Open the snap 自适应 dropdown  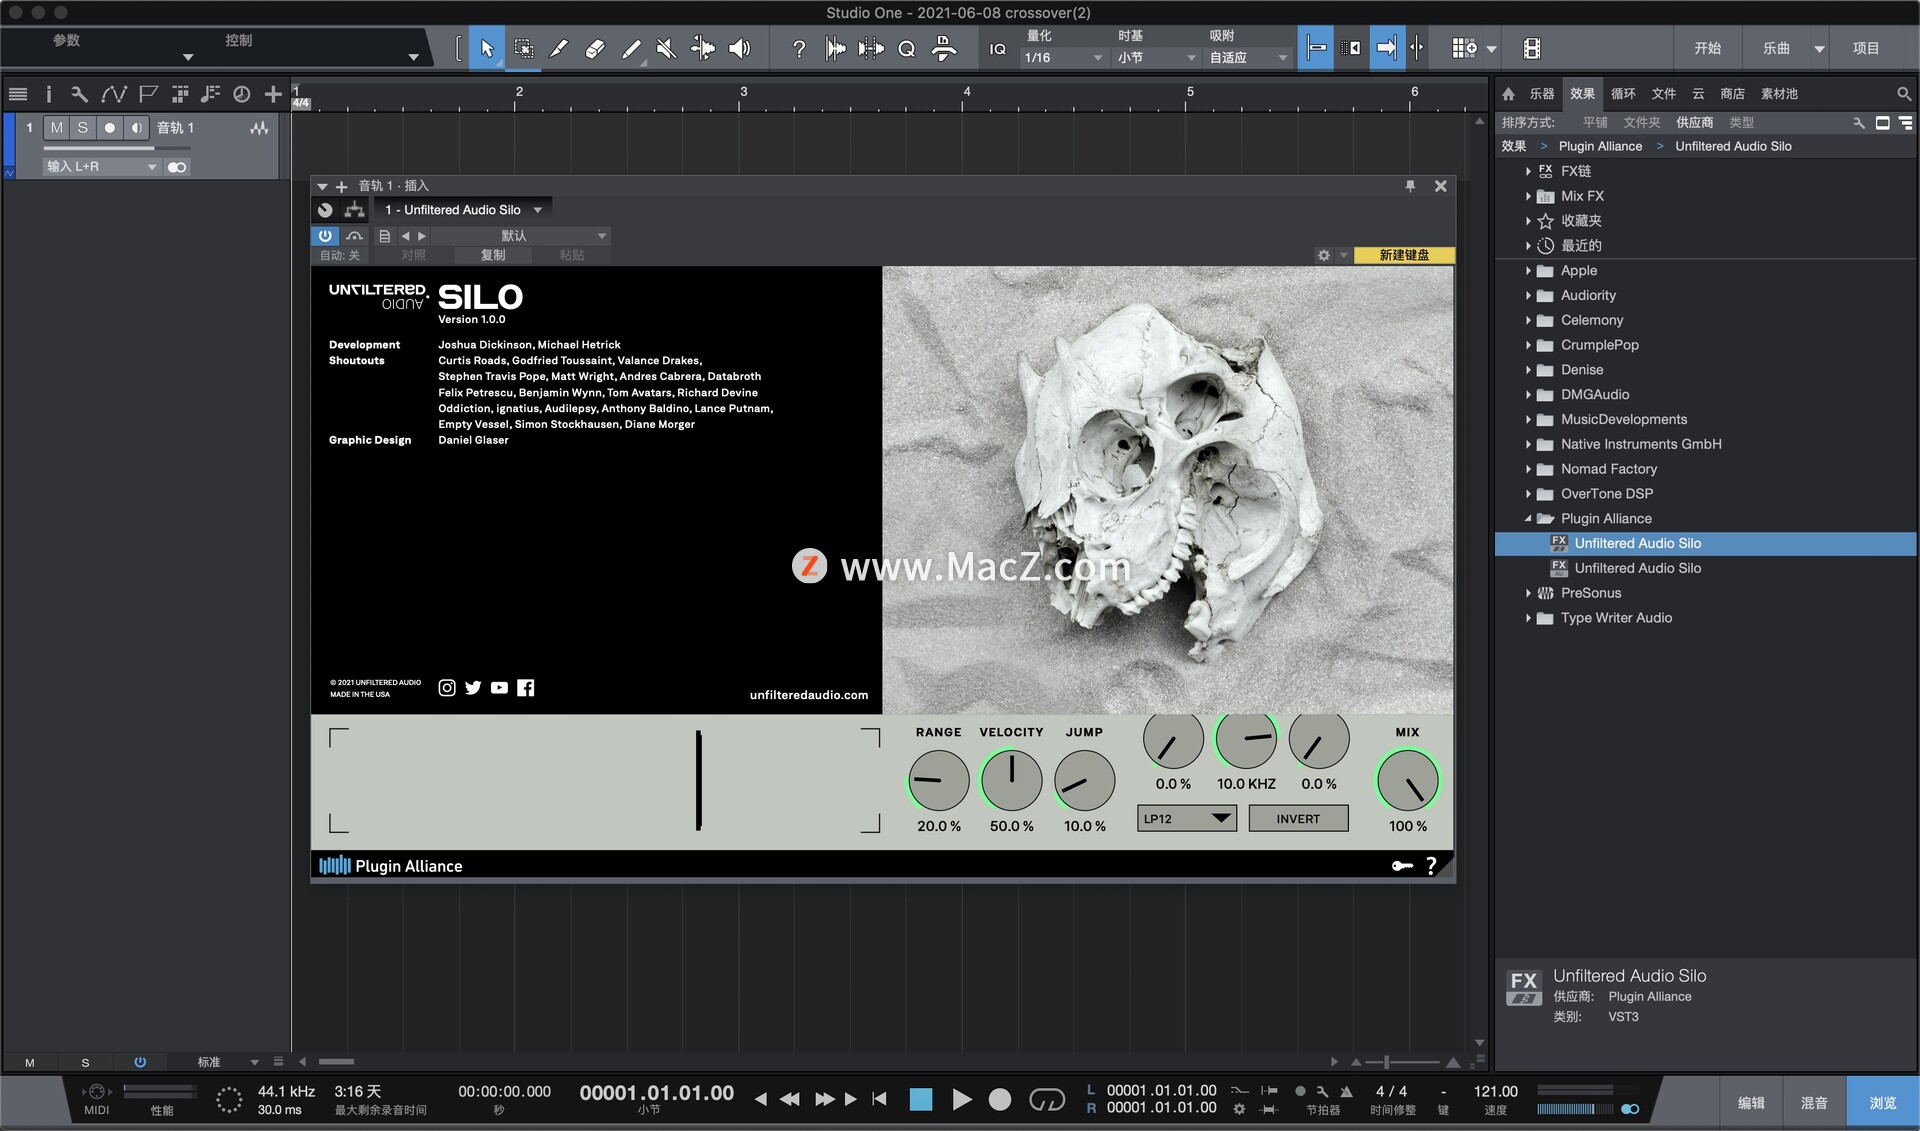click(x=1248, y=58)
